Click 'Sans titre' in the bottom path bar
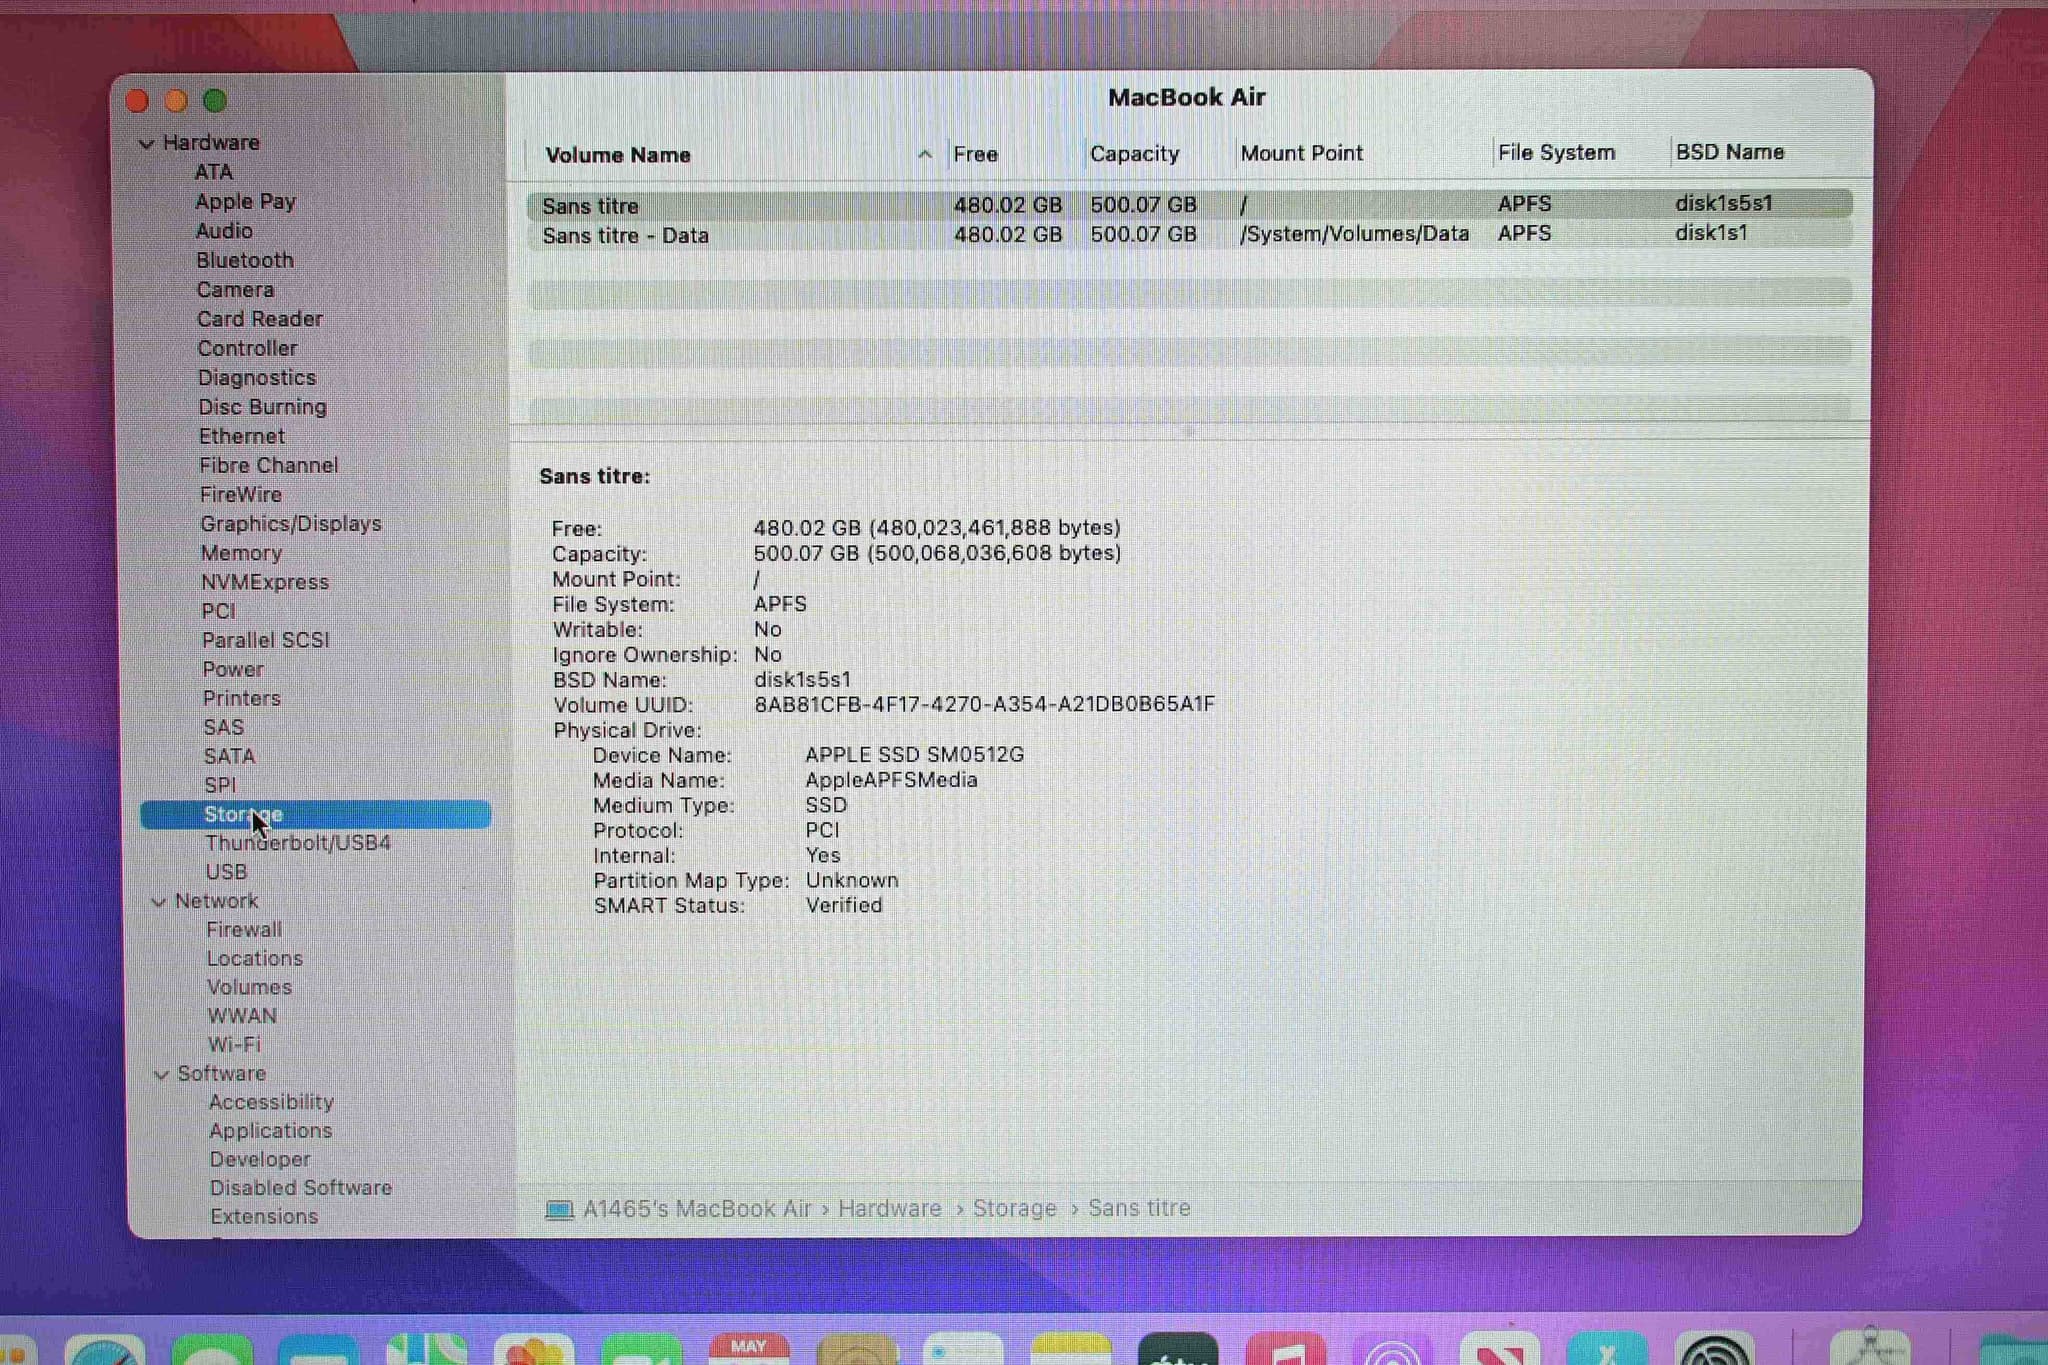2048x1365 pixels. pos(1139,1208)
